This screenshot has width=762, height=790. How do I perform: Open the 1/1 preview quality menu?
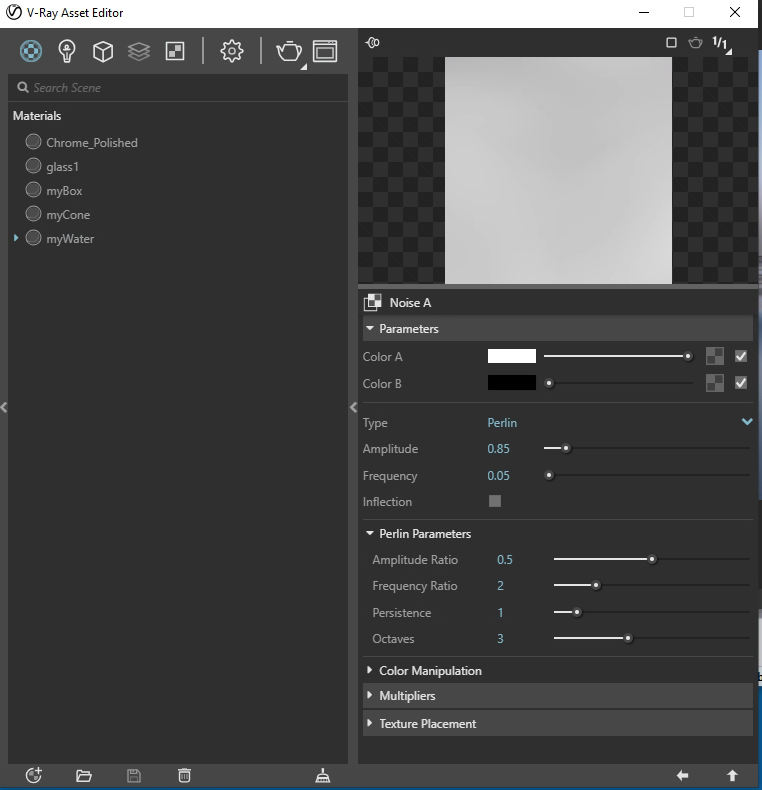721,44
